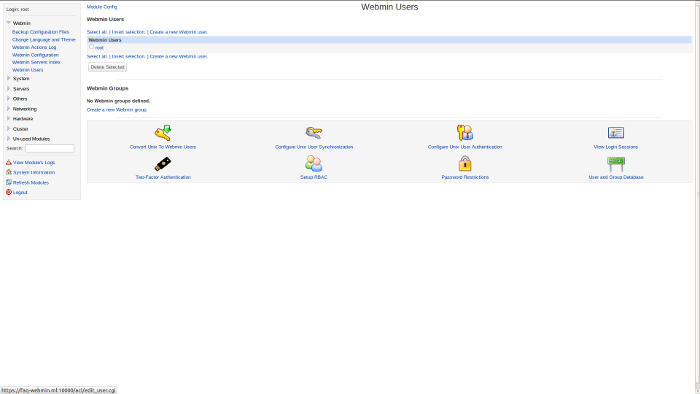Image resolution: width=700 pixels, height=394 pixels.
Task: Expand the System category
Action: 8,79
